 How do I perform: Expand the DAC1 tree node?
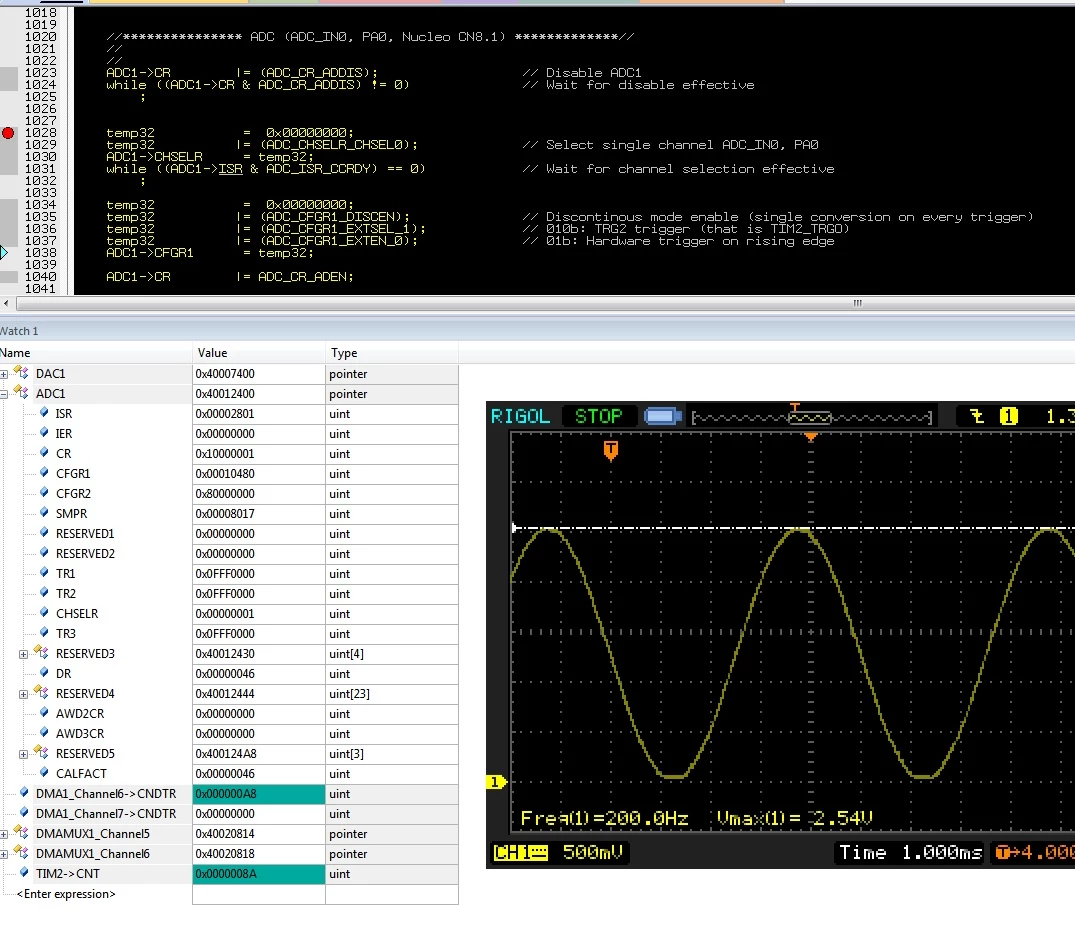[4, 374]
